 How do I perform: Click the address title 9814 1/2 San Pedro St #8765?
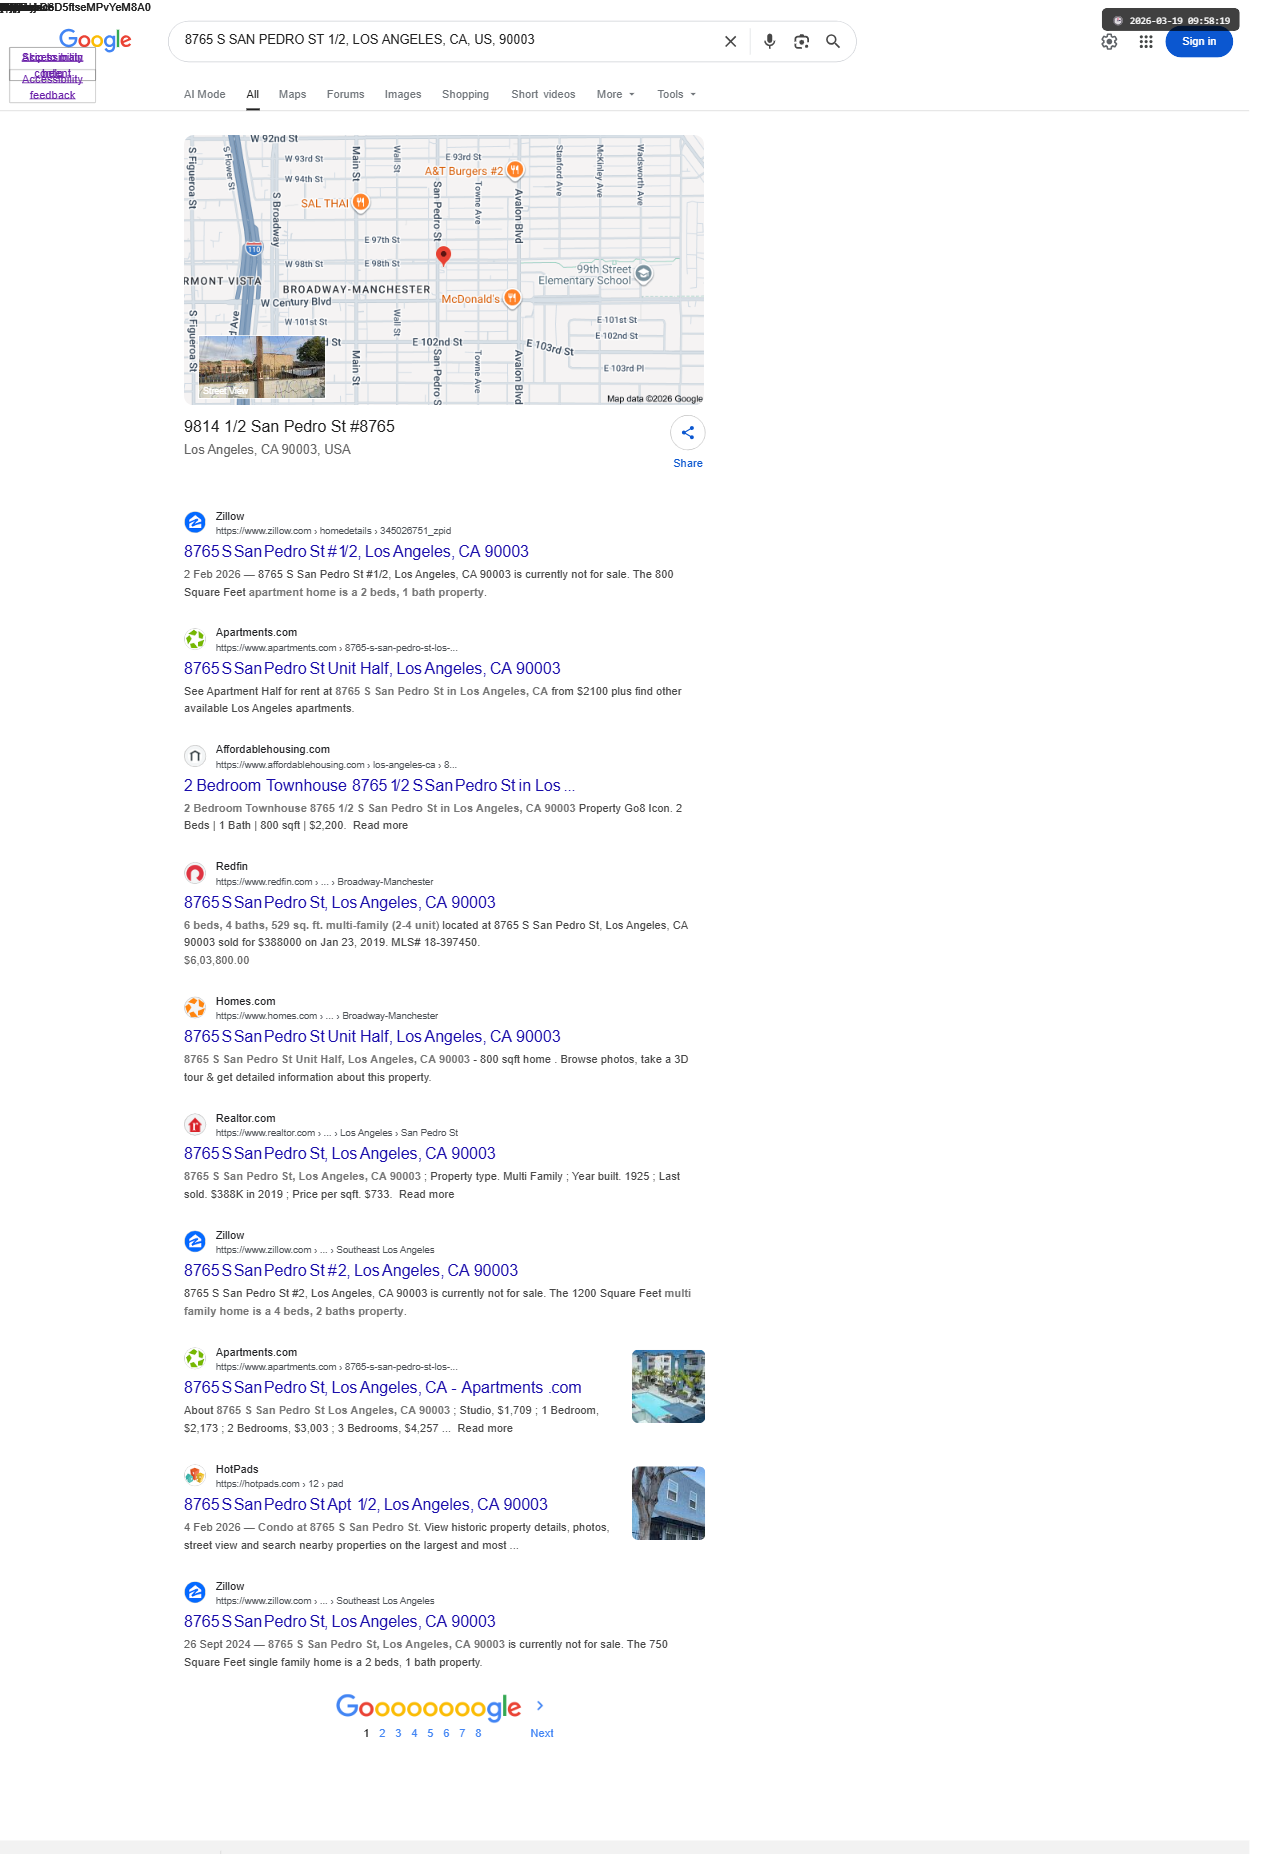pyautogui.click(x=289, y=426)
